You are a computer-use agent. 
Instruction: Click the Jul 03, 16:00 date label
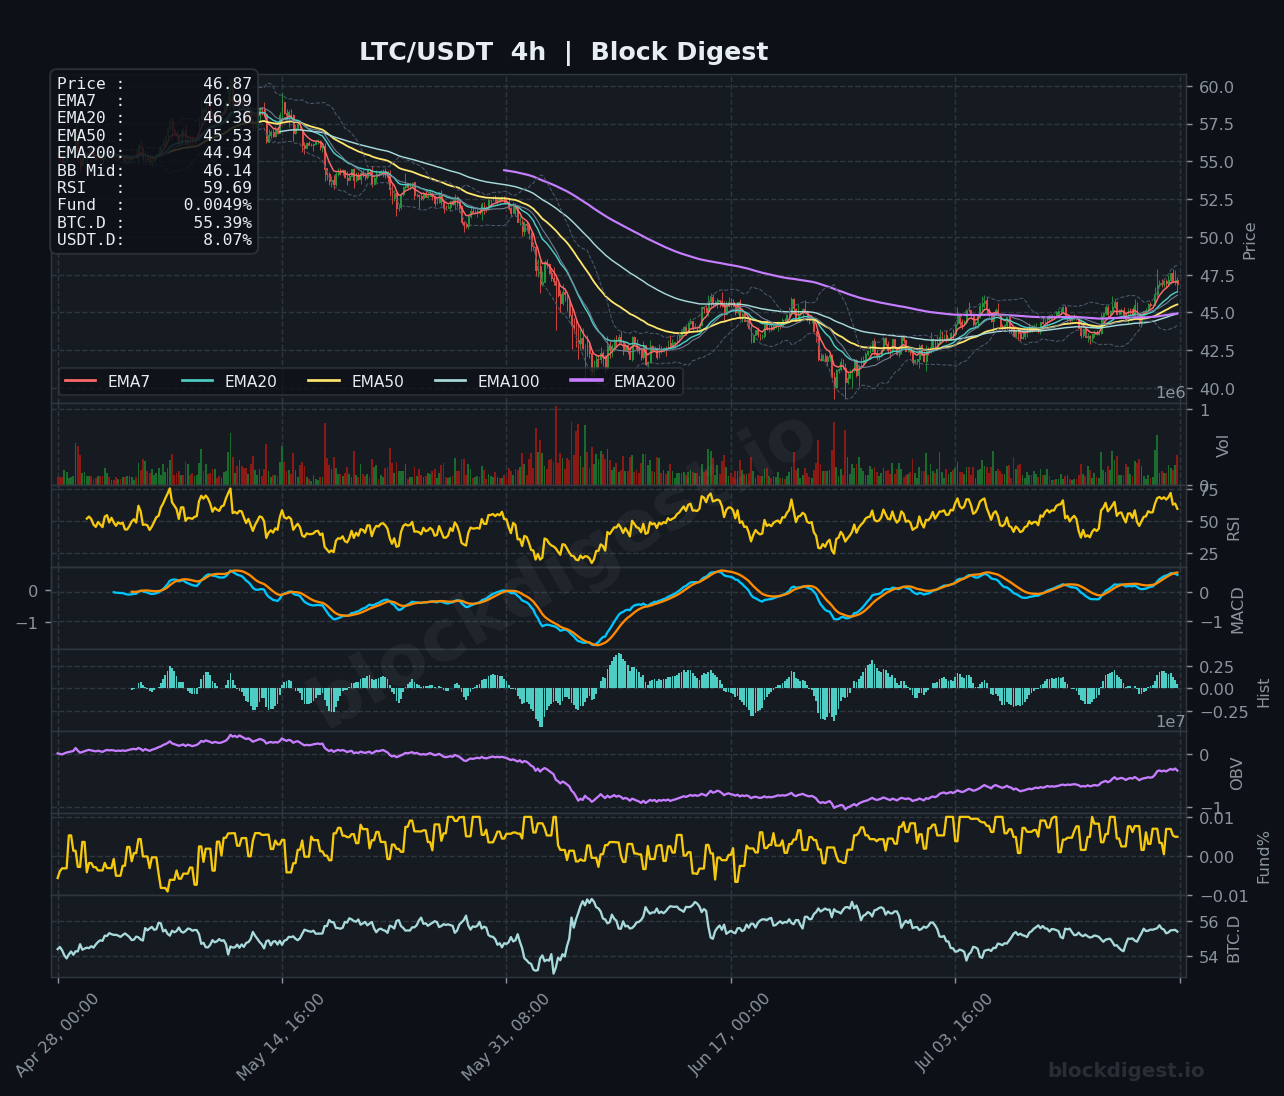coord(955,1034)
